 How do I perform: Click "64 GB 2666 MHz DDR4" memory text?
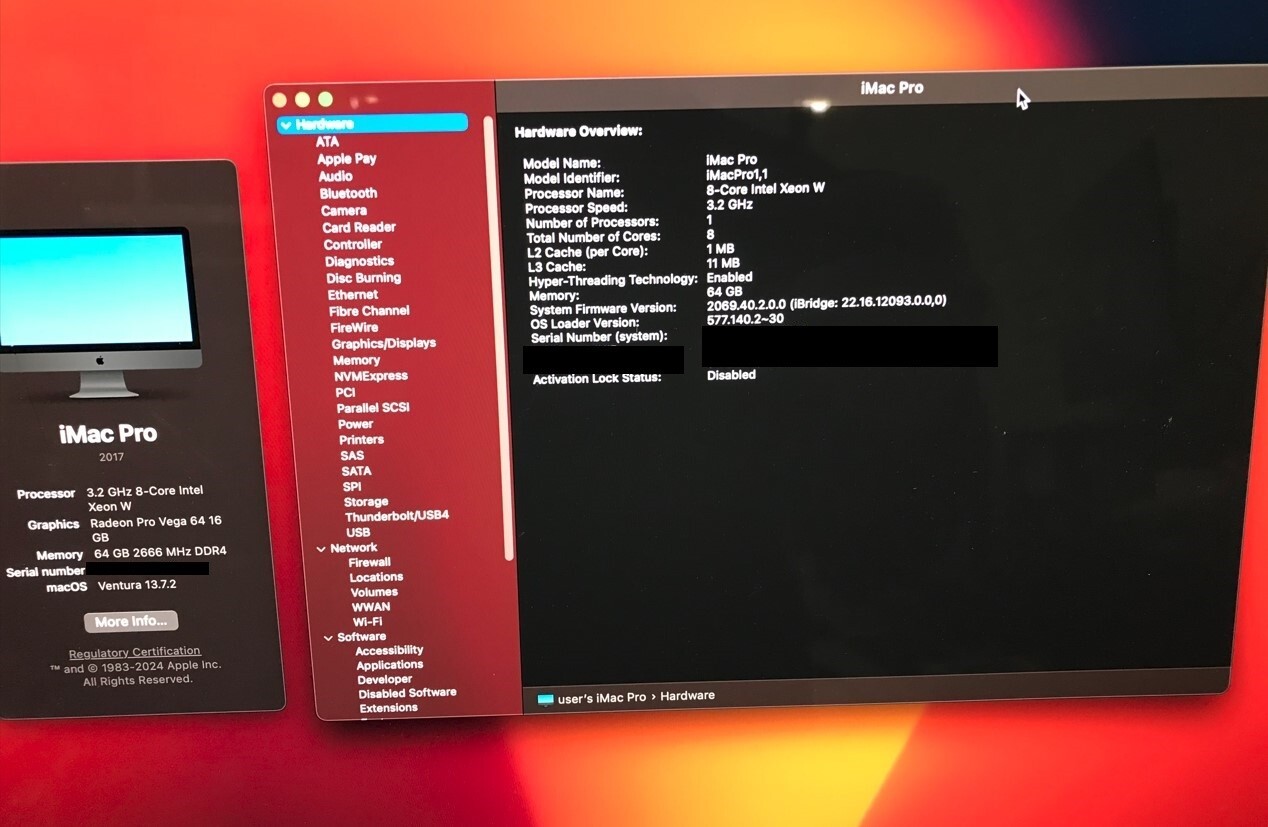(x=160, y=553)
